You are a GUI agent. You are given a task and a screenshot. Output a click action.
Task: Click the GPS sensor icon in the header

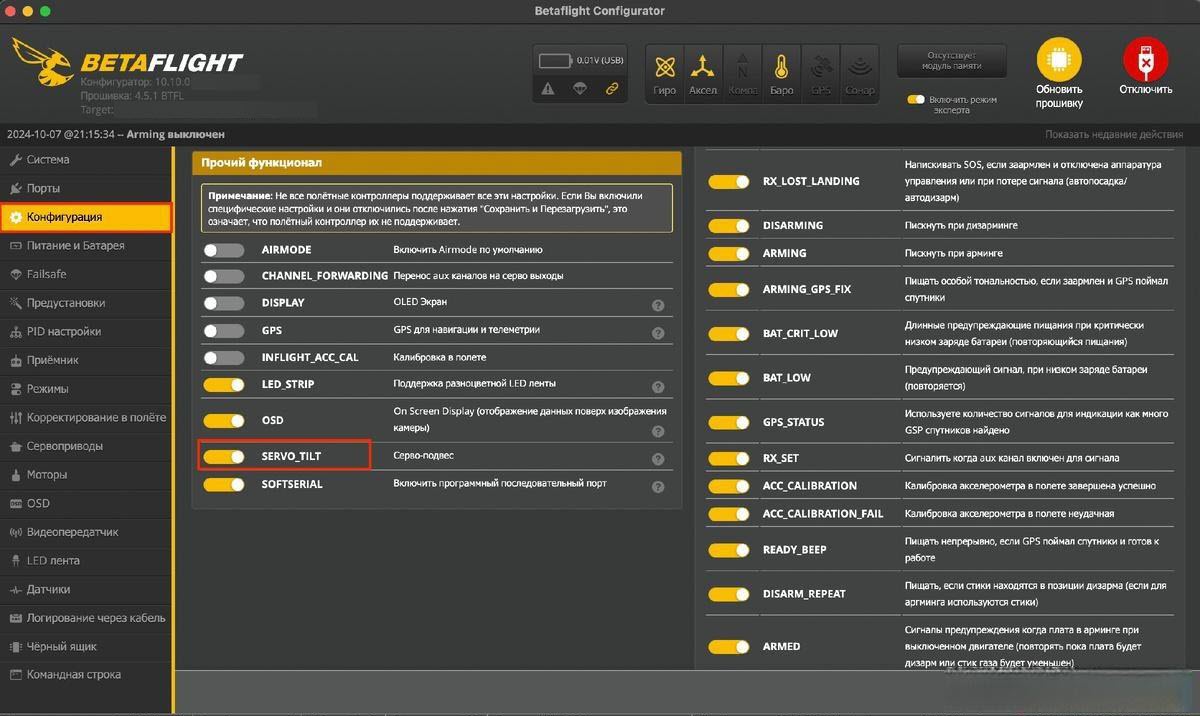coord(820,72)
